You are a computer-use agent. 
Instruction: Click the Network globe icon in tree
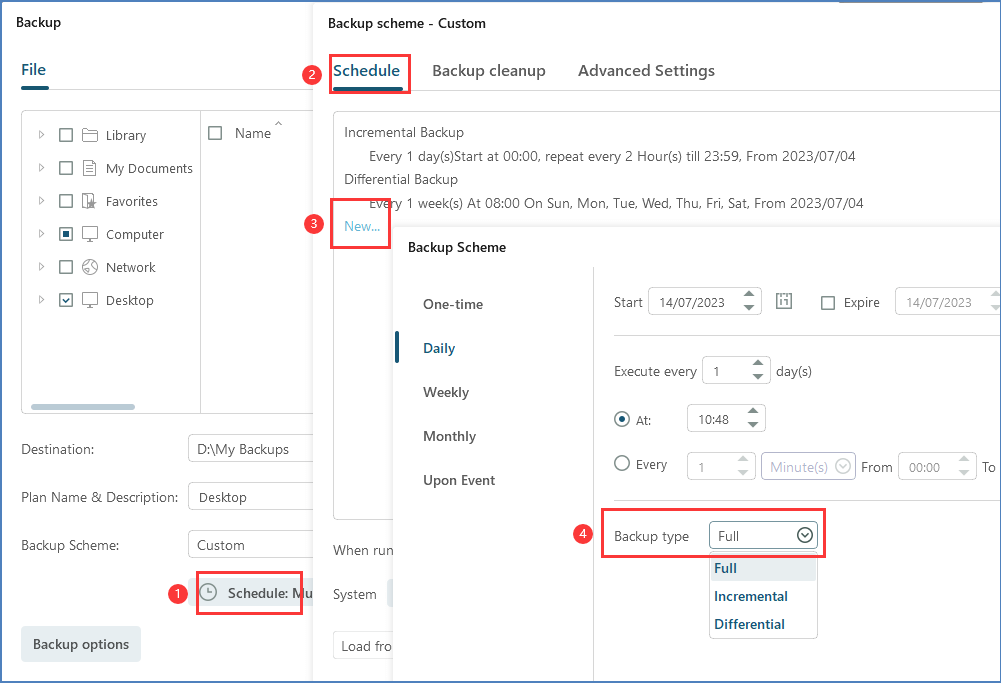(x=90, y=267)
